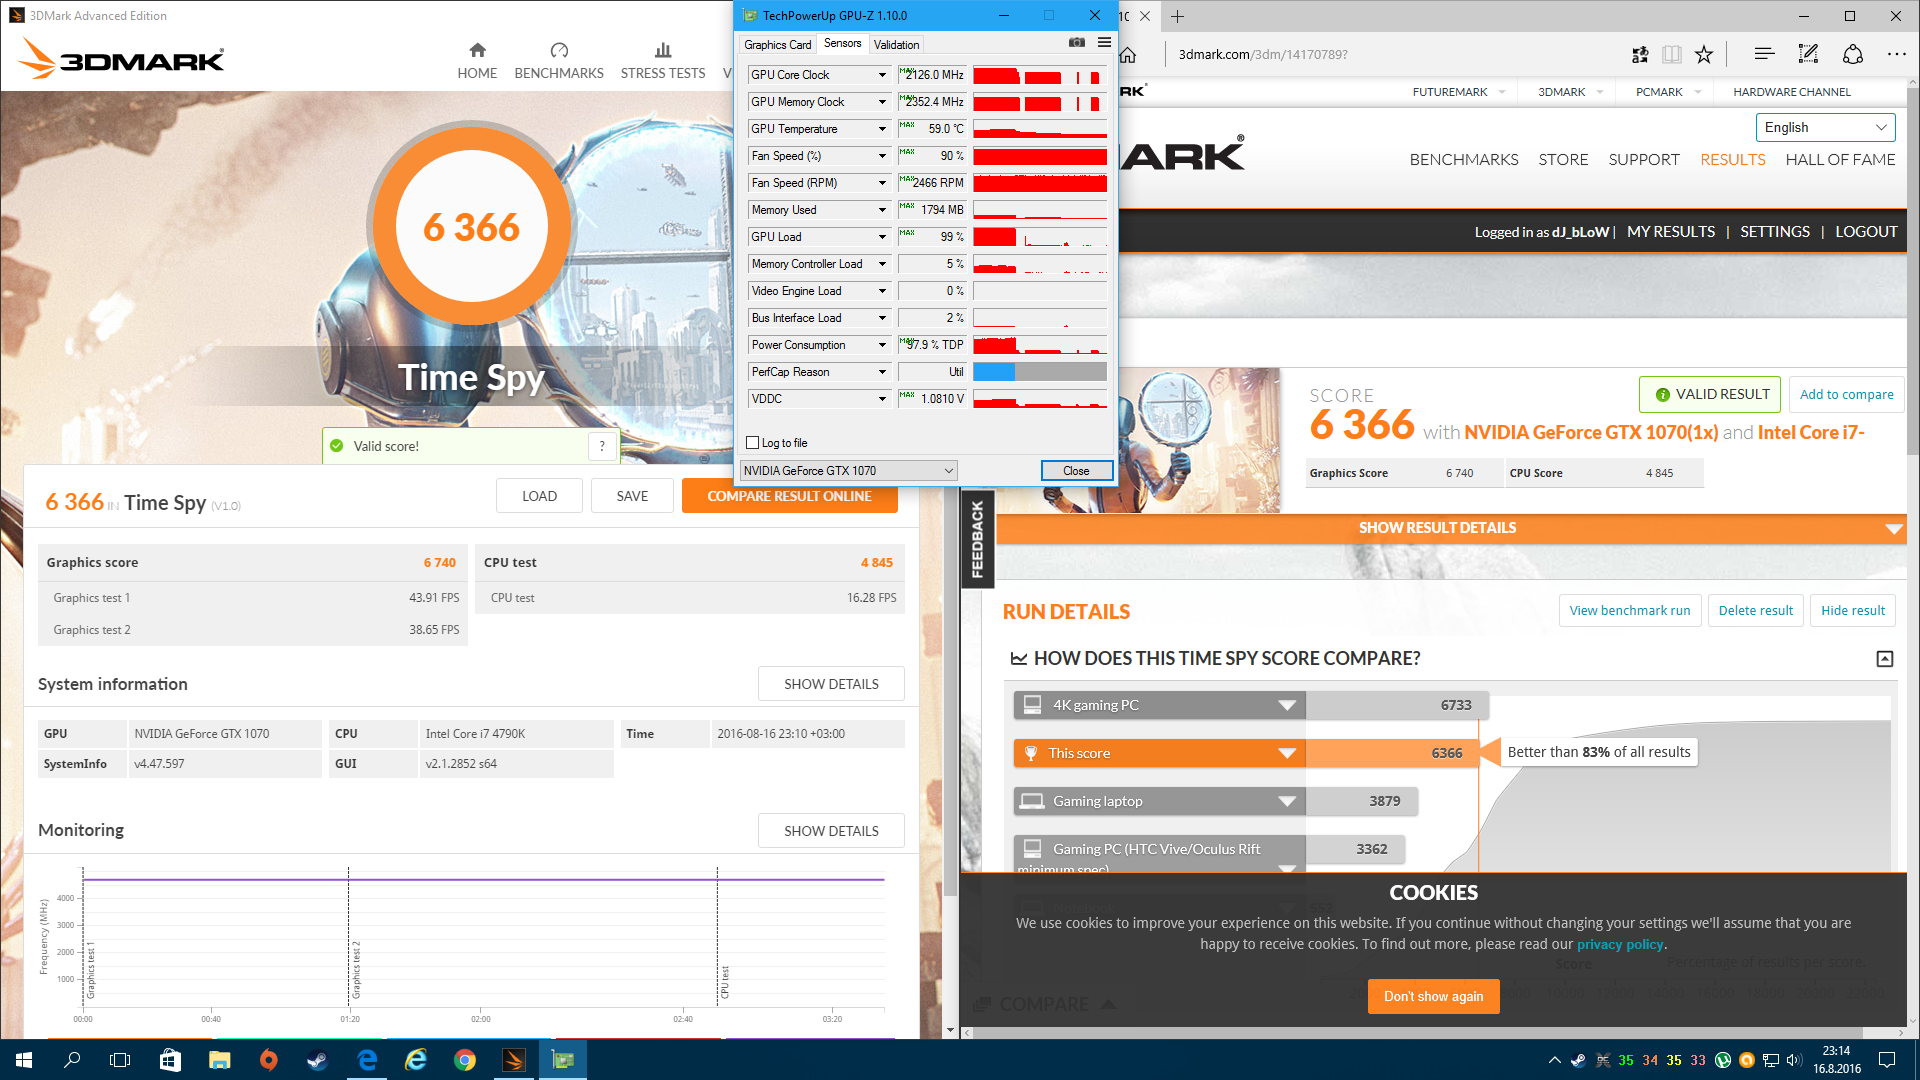This screenshot has height=1080, width=1920.
Task: Click the Delete result link
Action: (x=1755, y=610)
